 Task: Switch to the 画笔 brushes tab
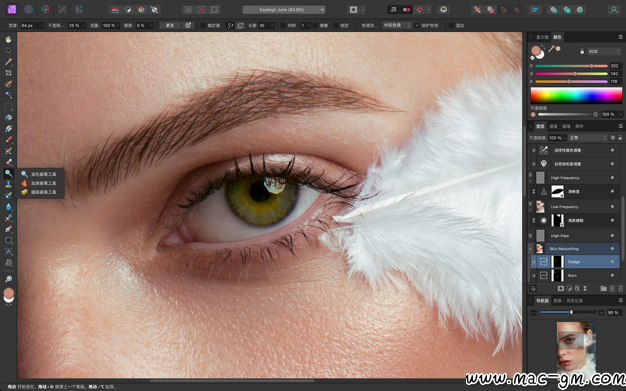566,126
